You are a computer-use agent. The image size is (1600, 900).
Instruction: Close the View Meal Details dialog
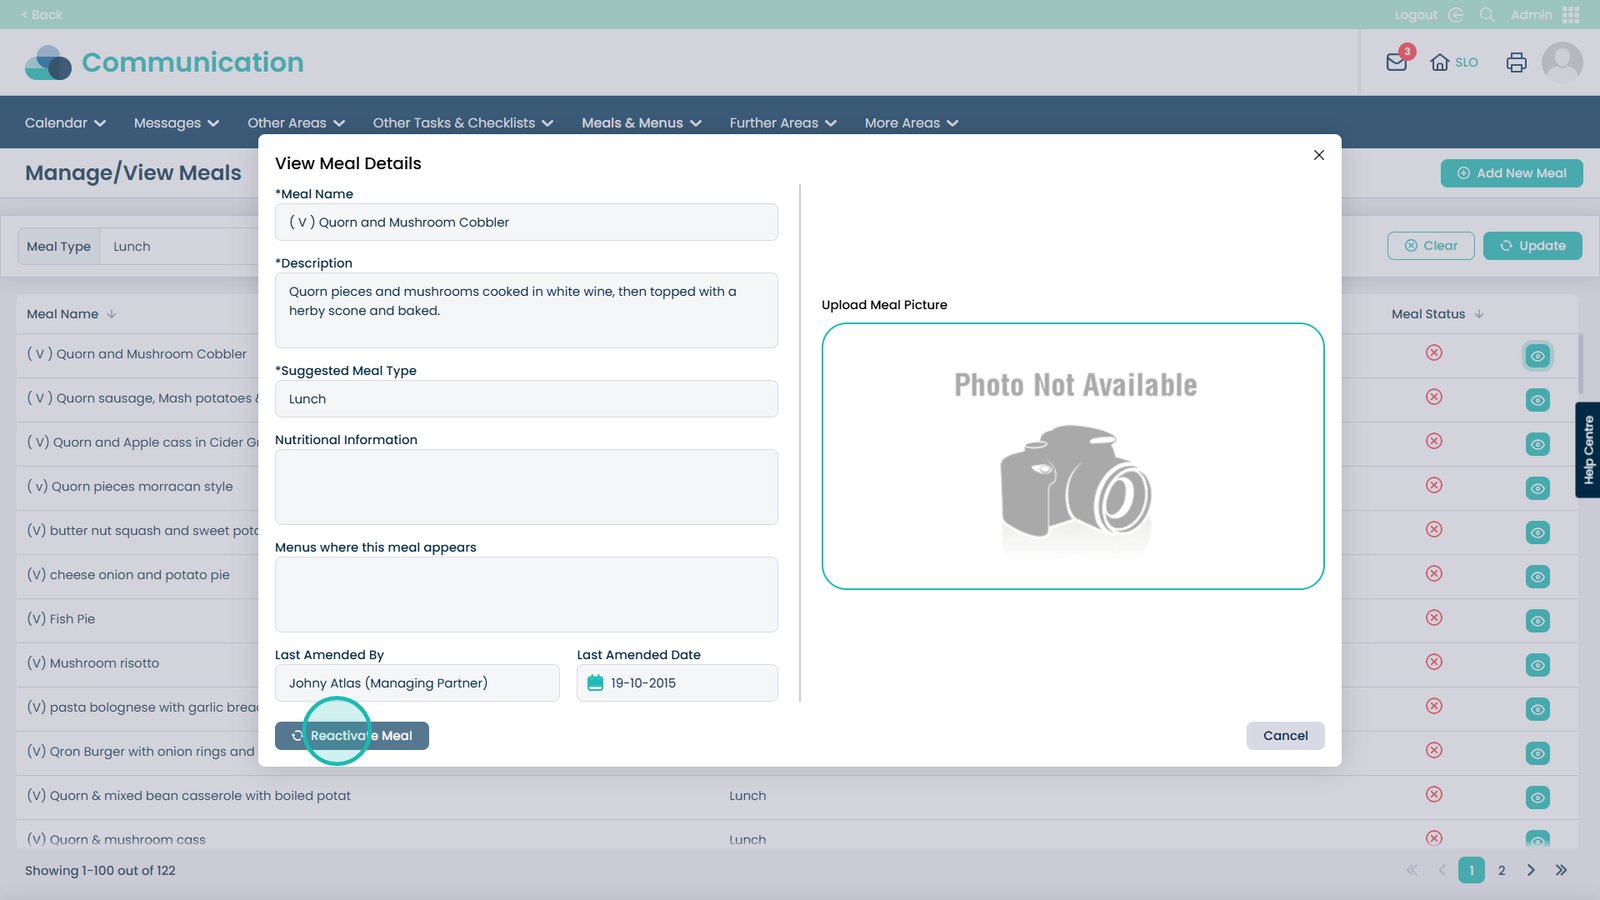(1318, 155)
